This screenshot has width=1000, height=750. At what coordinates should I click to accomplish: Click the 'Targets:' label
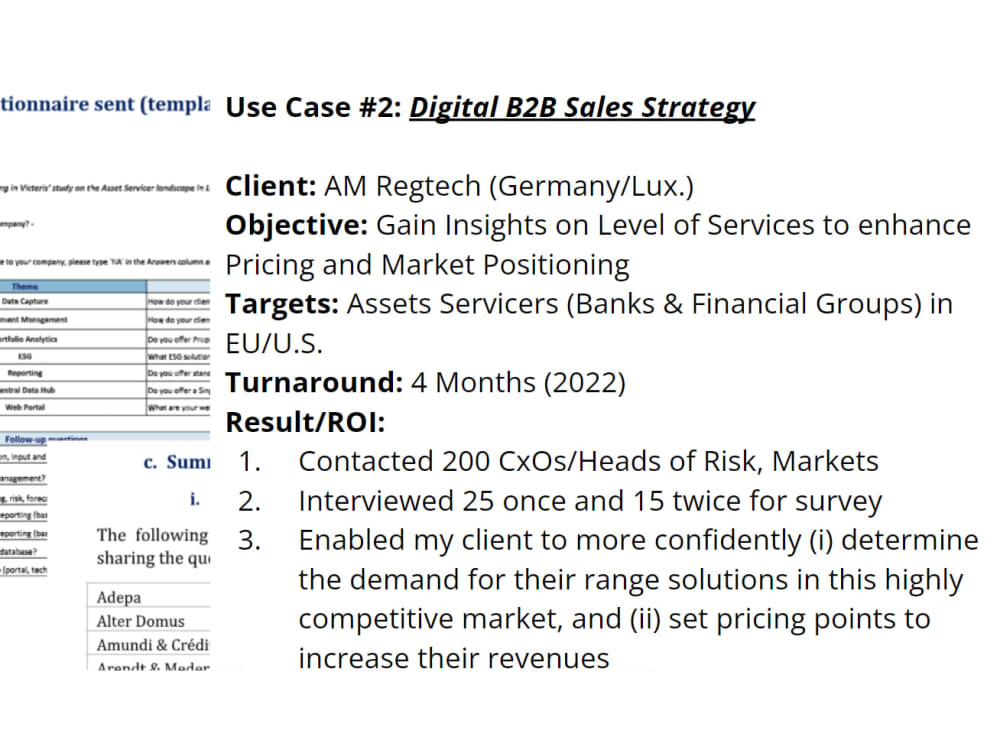[282, 304]
